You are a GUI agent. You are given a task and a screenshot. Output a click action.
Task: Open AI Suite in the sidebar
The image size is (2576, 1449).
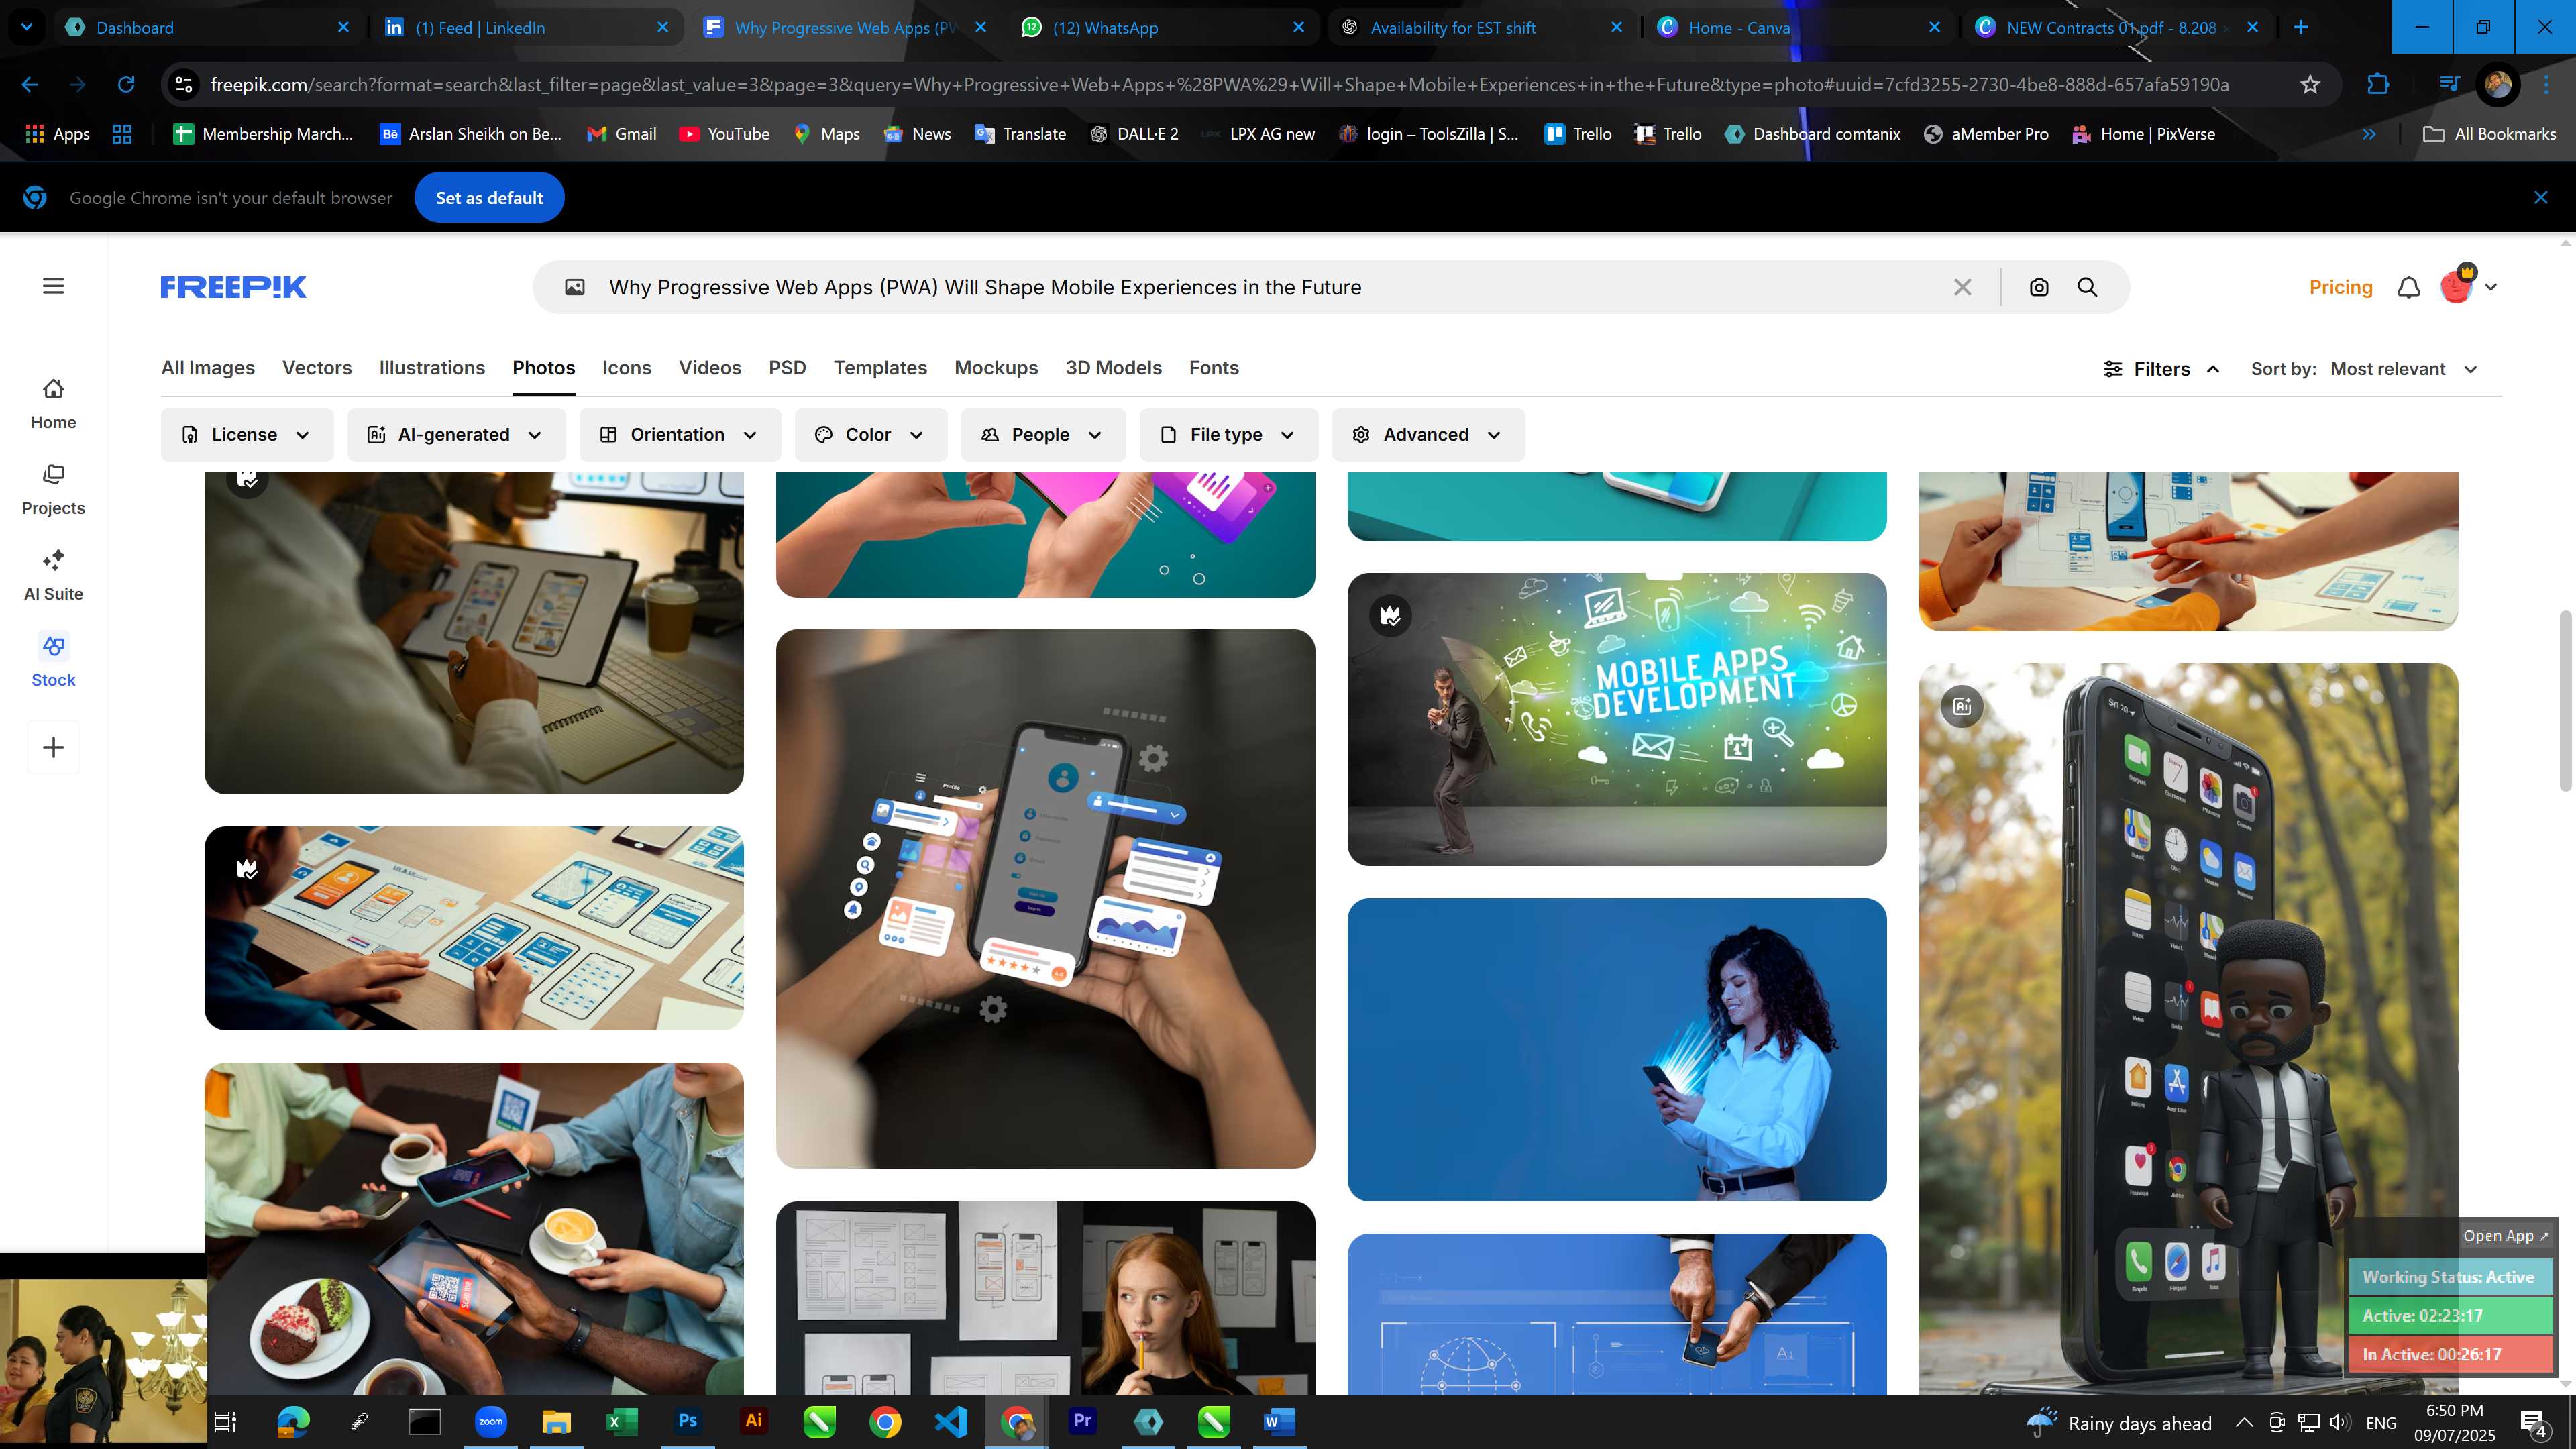click(x=53, y=575)
